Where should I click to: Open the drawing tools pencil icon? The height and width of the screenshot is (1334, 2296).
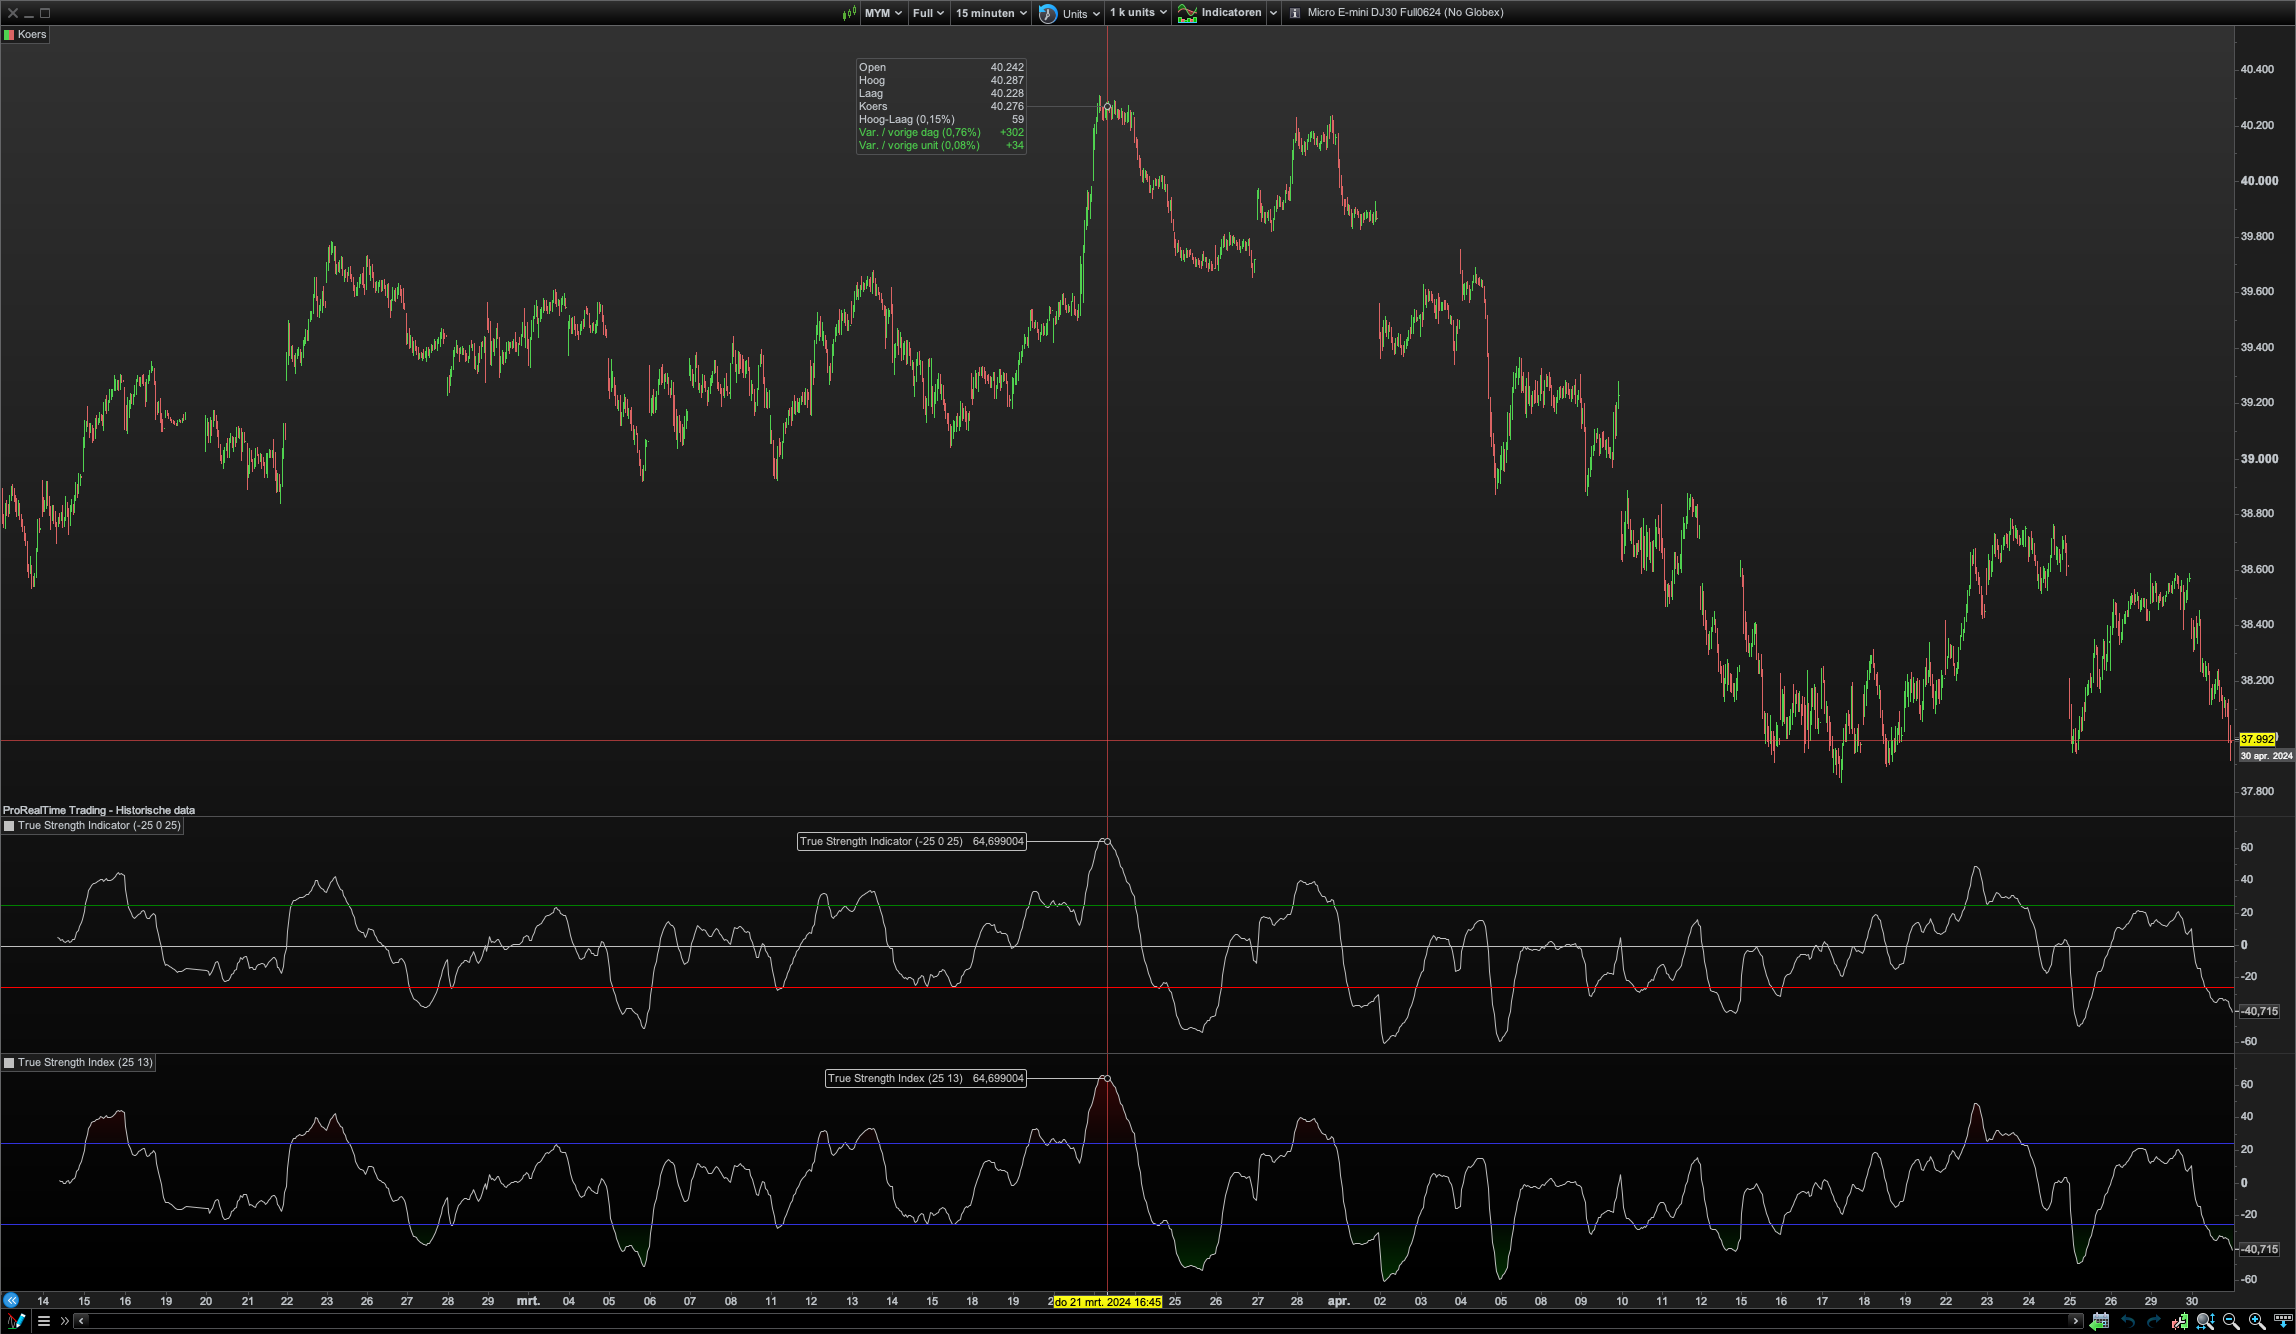click(x=15, y=1321)
